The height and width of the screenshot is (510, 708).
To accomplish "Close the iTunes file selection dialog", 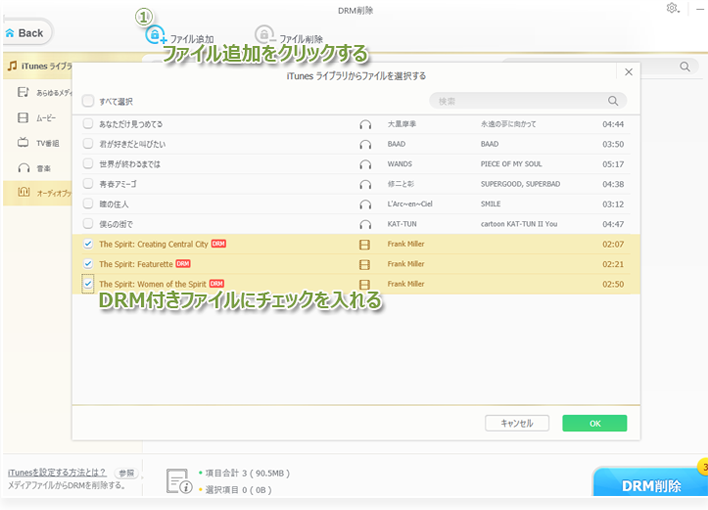I will (627, 72).
